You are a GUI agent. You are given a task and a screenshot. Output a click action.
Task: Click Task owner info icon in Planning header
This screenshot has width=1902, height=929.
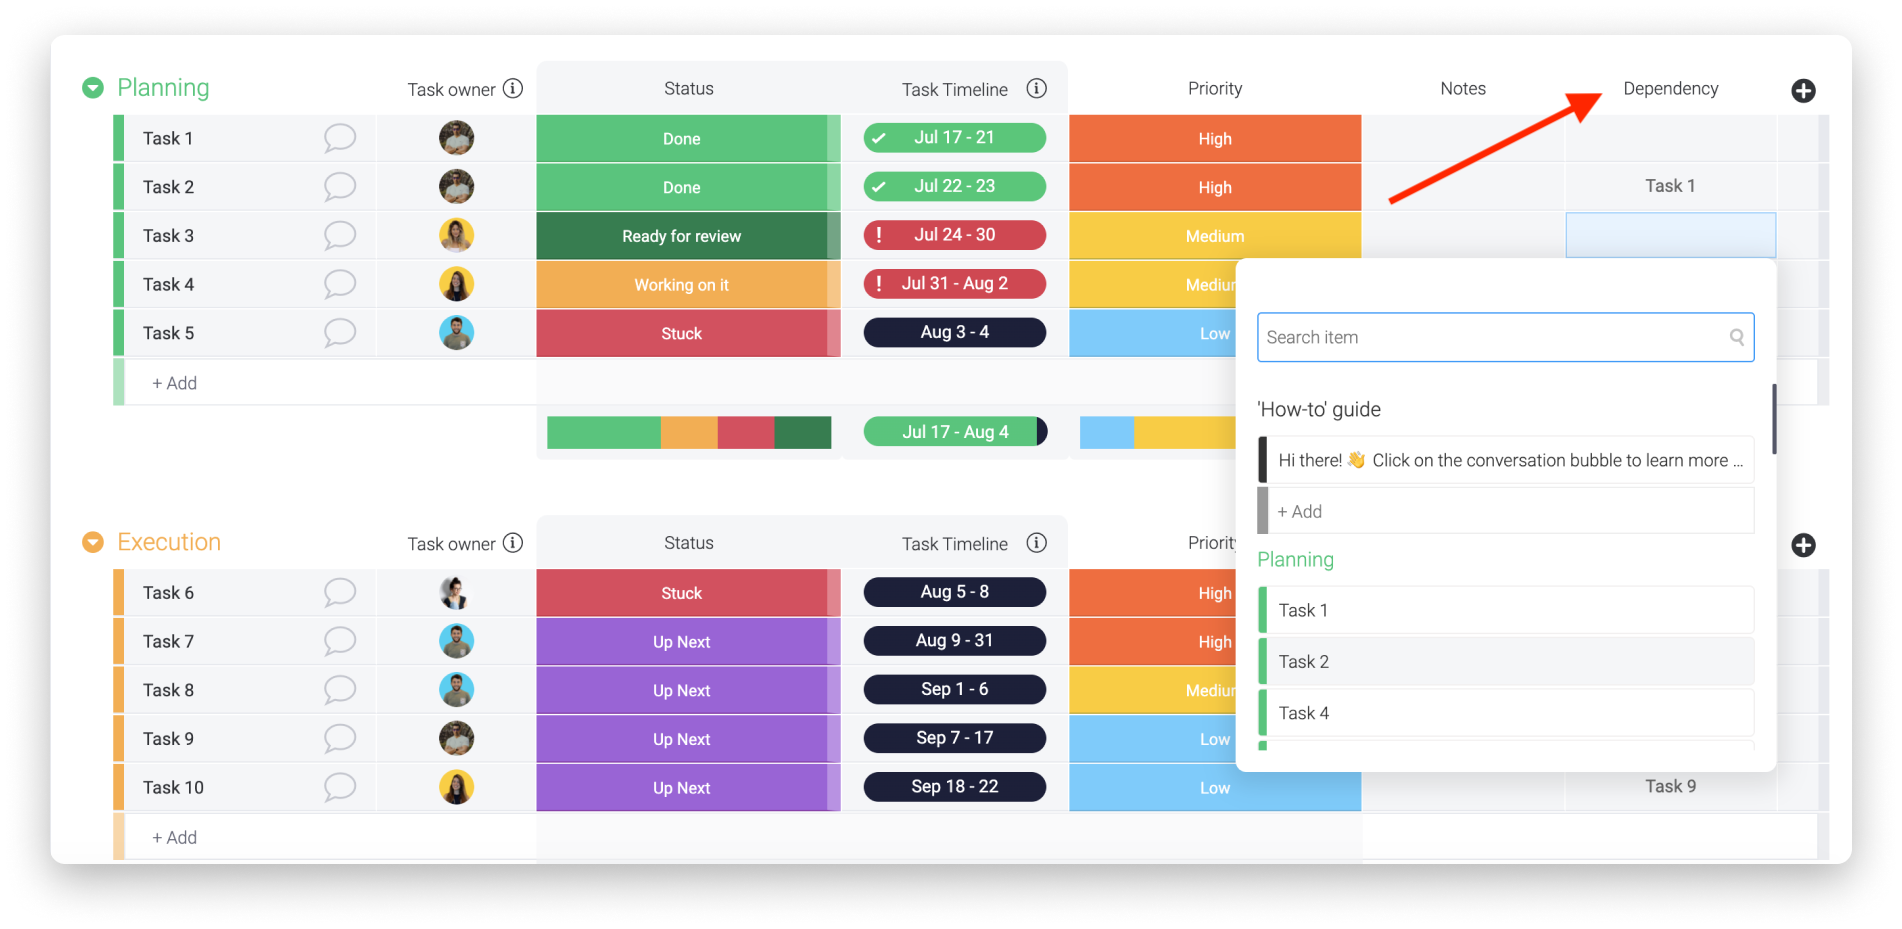tap(513, 89)
